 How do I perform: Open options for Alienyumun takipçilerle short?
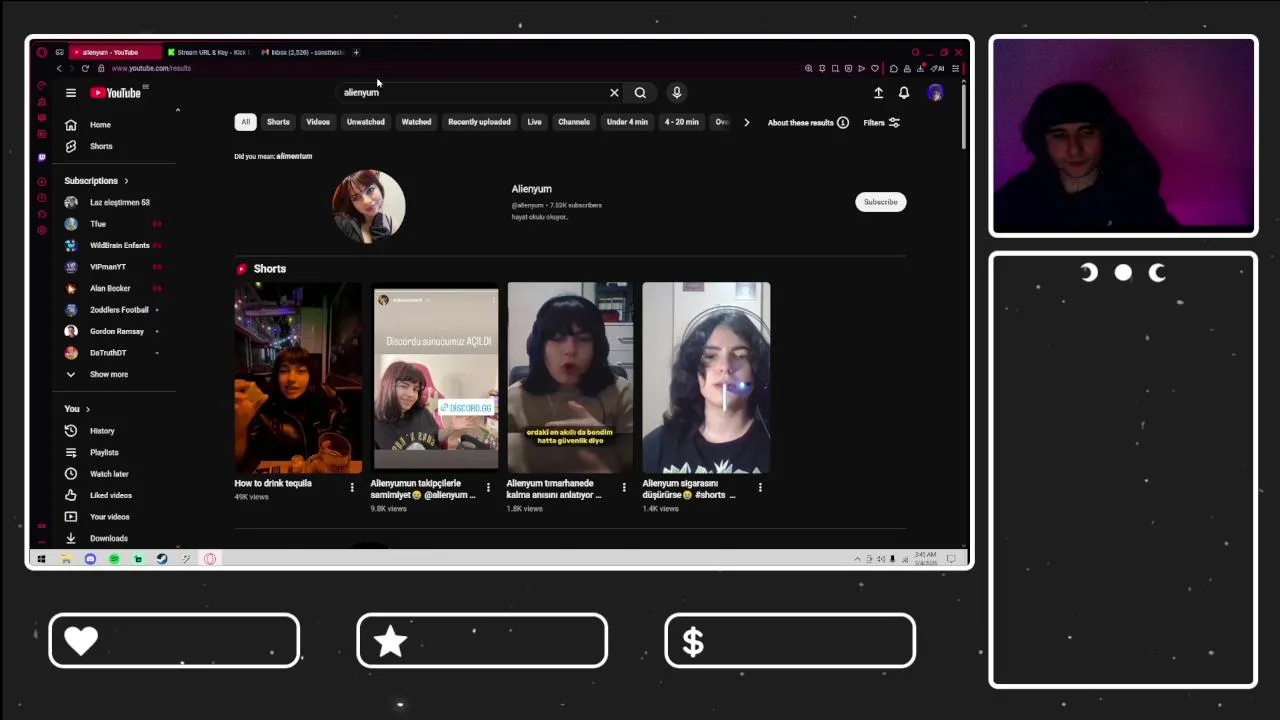click(x=488, y=487)
